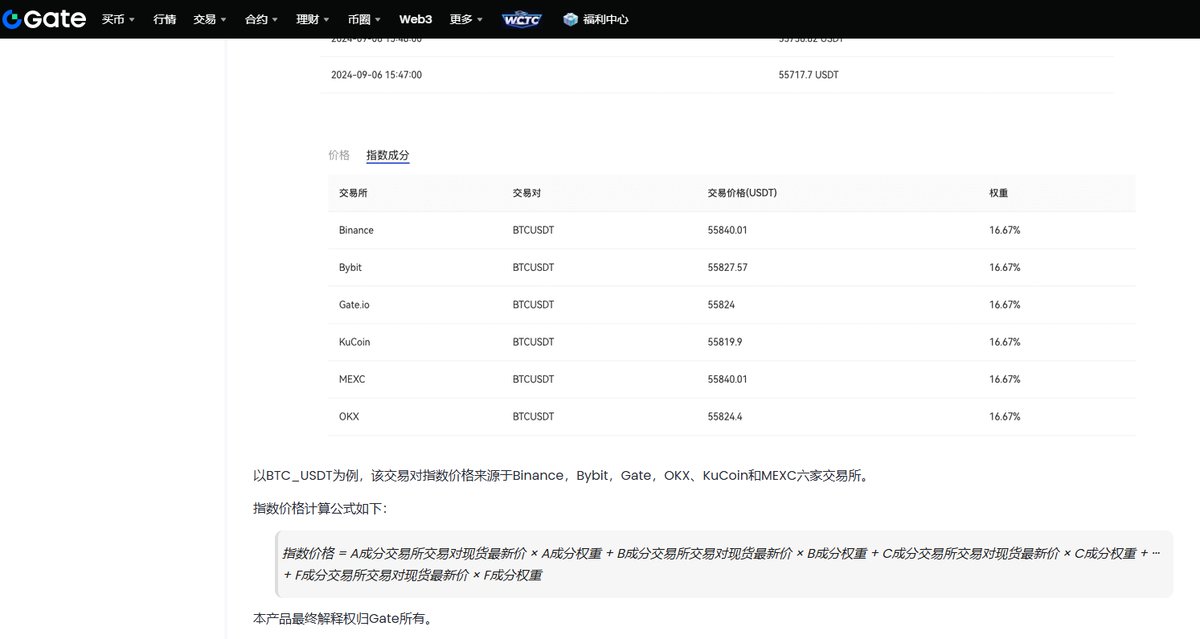Expand the 买币 dropdown menu
Image resolution: width=1200 pixels, height=639 pixels.
tap(118, 19)
